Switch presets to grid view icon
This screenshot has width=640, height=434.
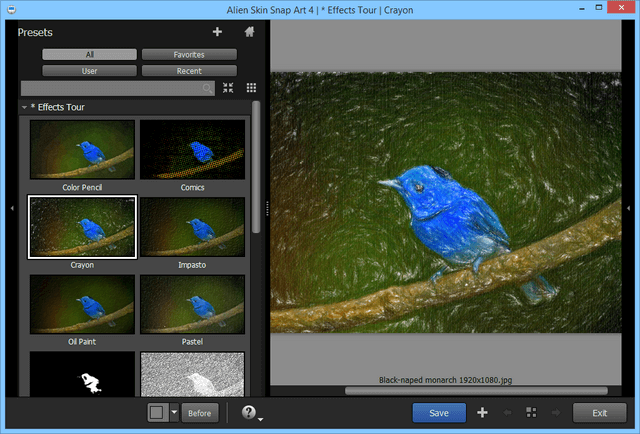point(251,88)
